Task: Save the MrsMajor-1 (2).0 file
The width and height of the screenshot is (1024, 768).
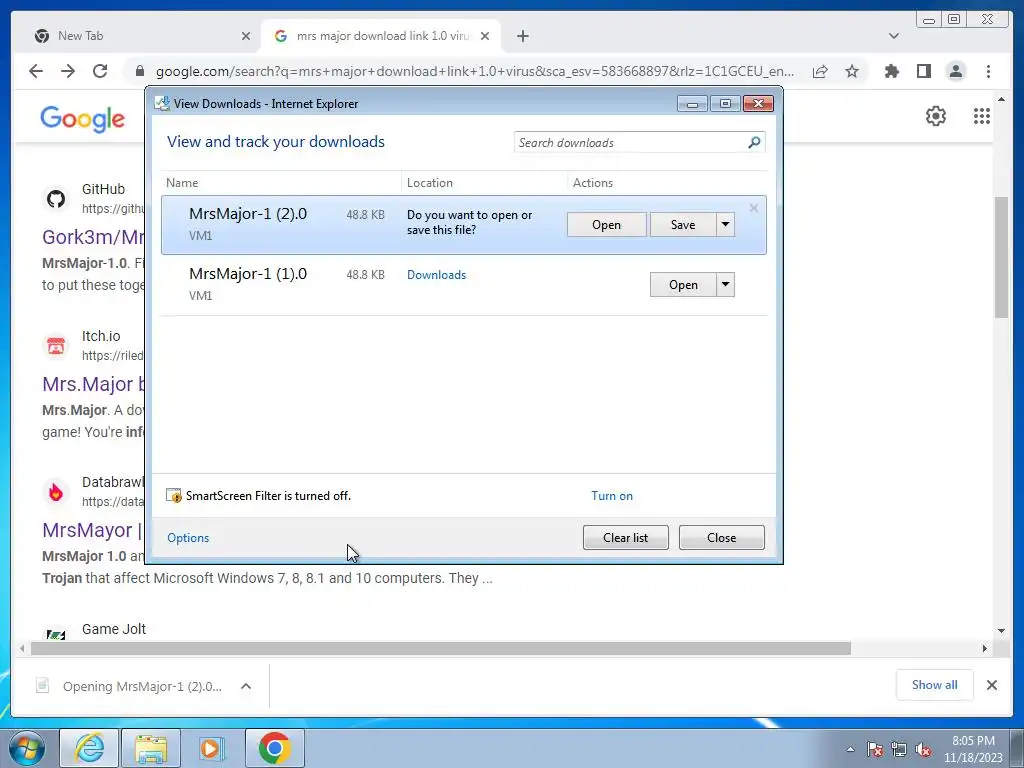Action: (x=683, y=225)
